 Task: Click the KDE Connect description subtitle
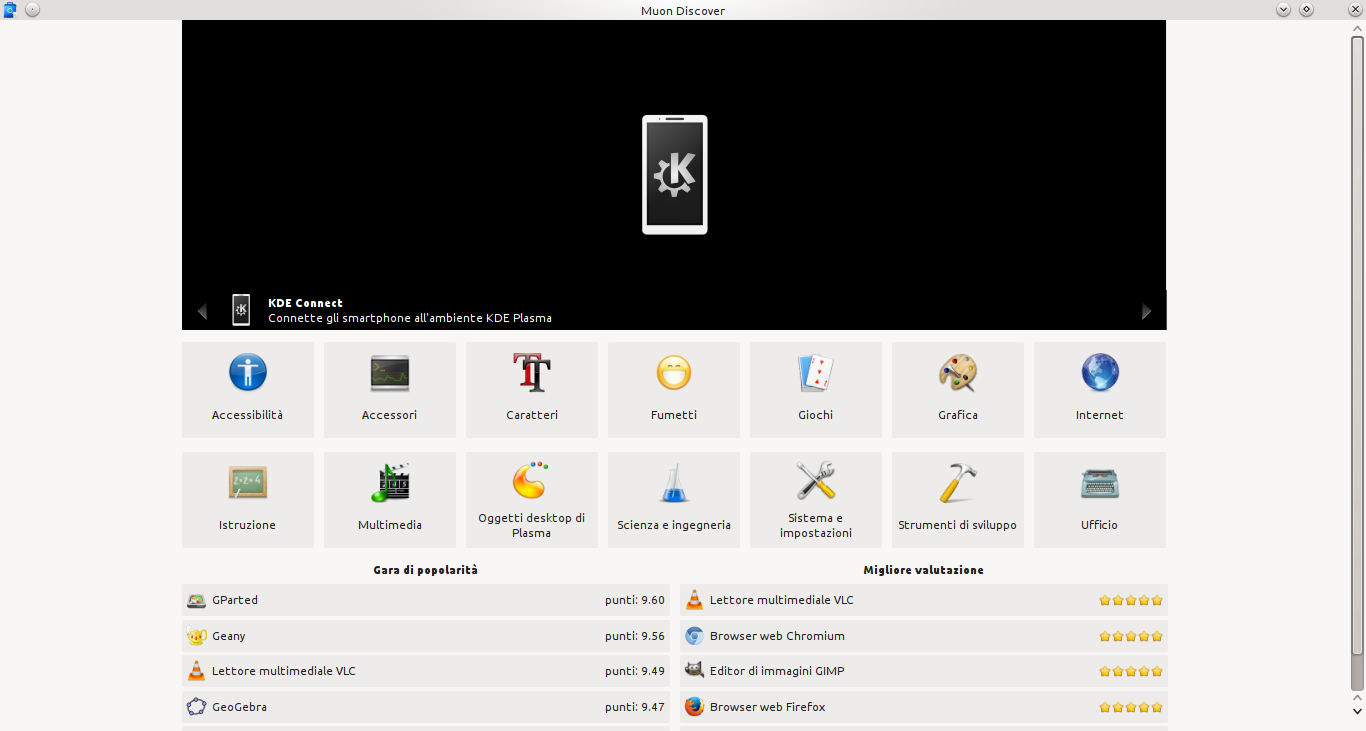point(410,318)
